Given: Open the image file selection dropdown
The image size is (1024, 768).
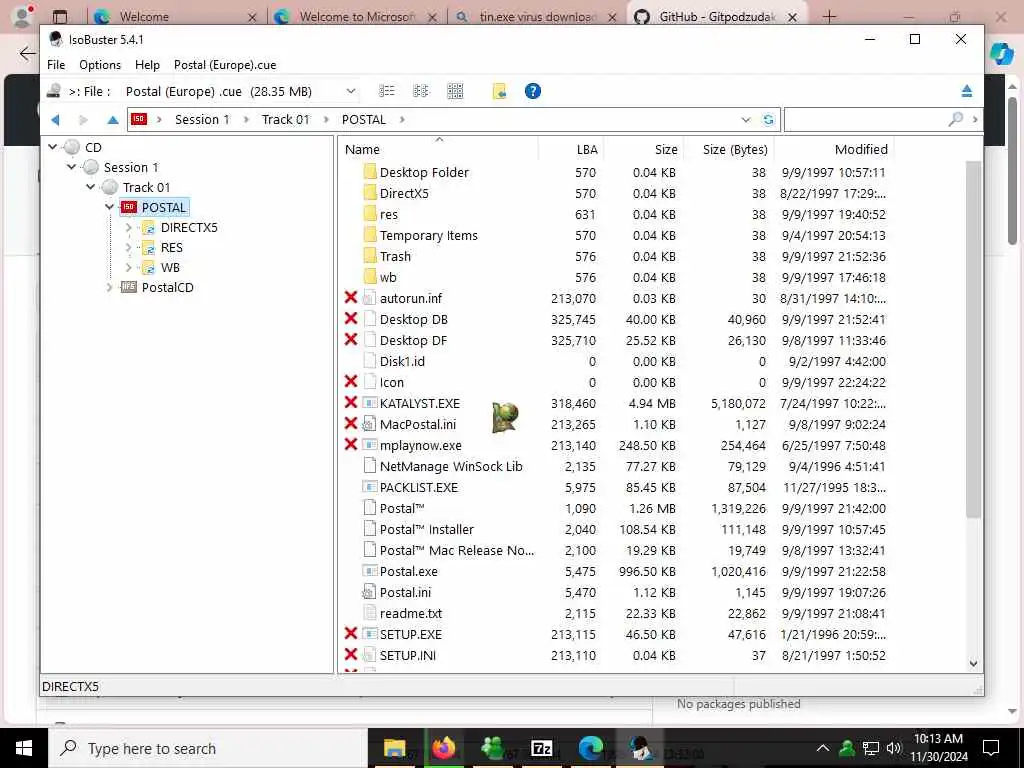Looking at the screenshot, I should (x=351, y=91).
